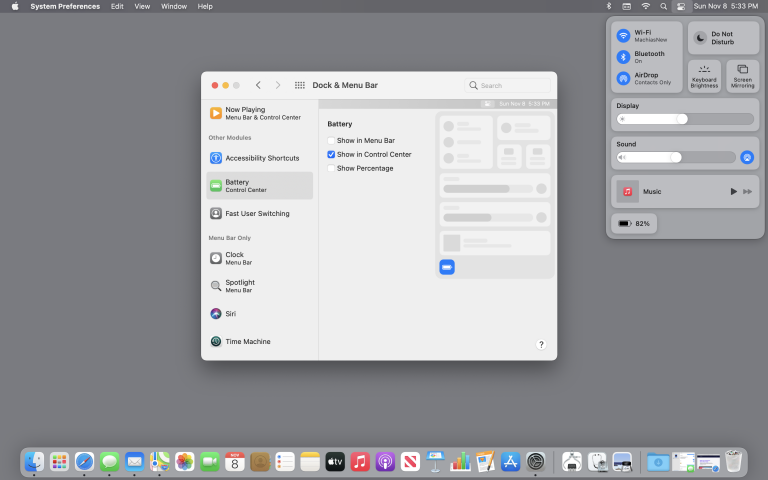
Task: Open Screen Mirroring options
Action: click(742, 77)
